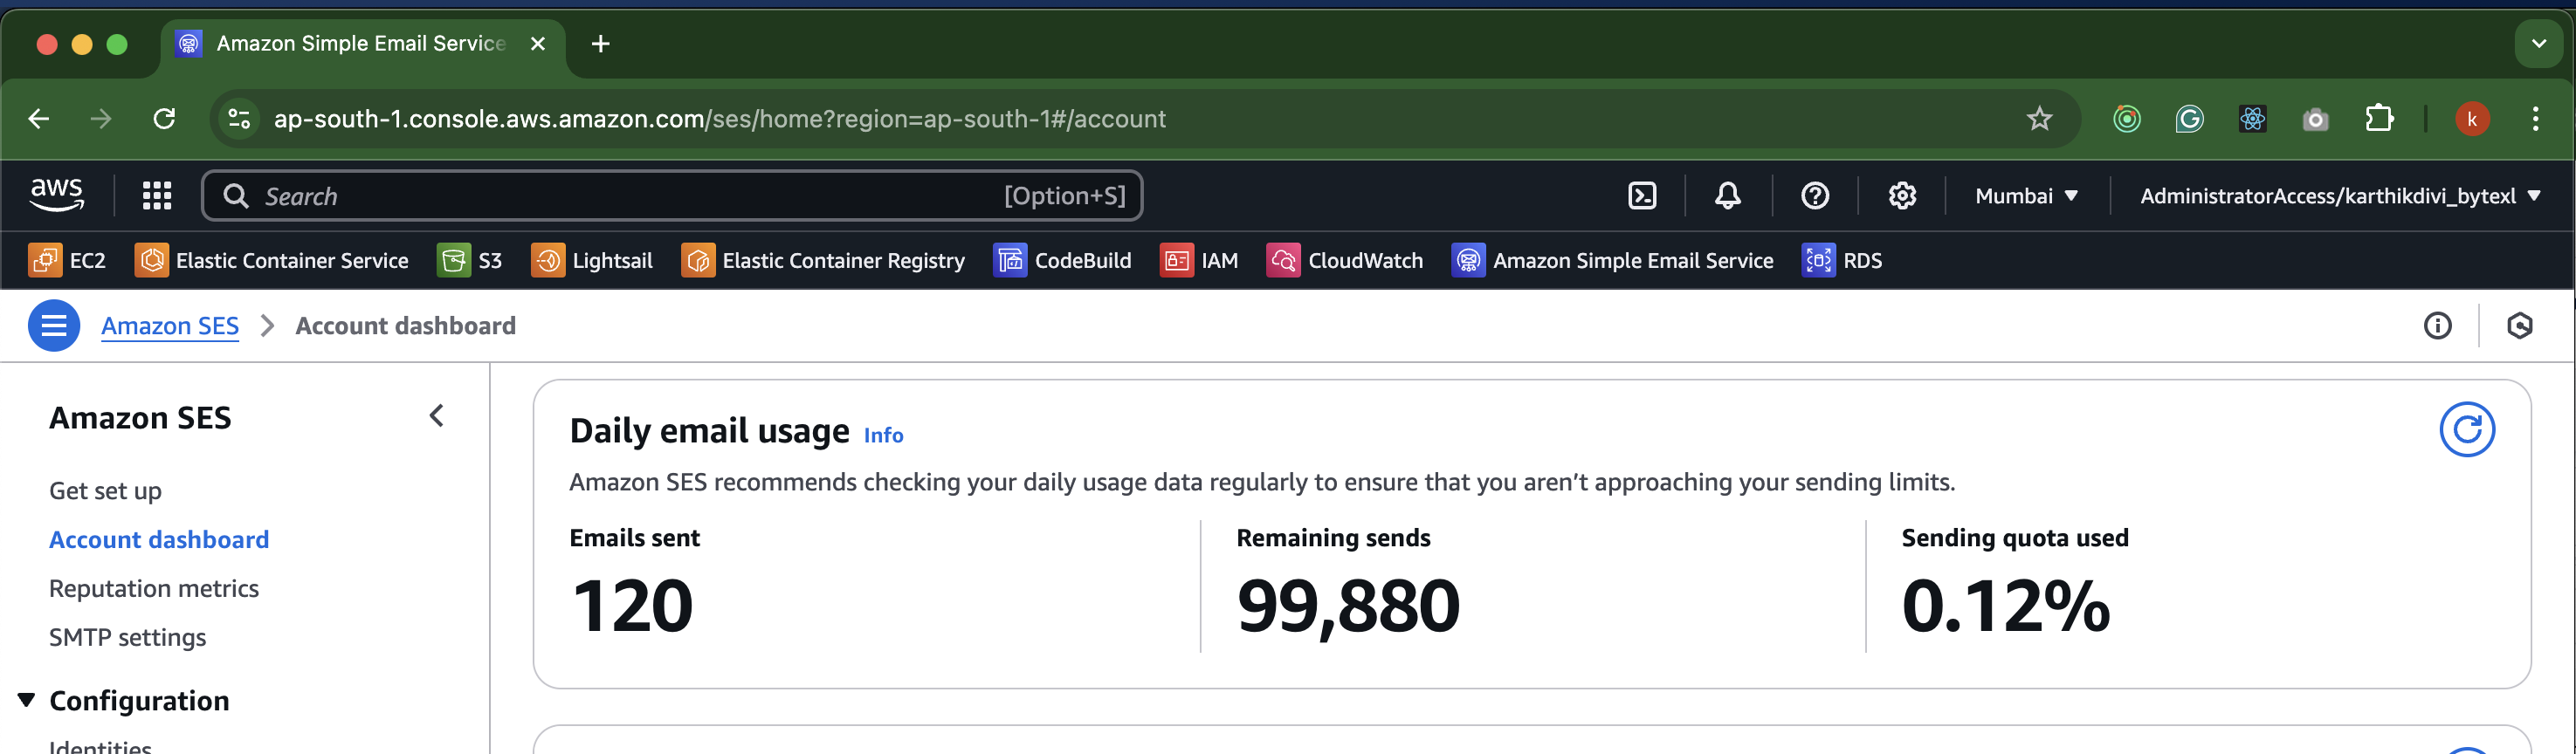The height and width of the screenshot is (754, 2576).
Task: Select SMTP settings in the sidebar
Action: coord(128,638)
